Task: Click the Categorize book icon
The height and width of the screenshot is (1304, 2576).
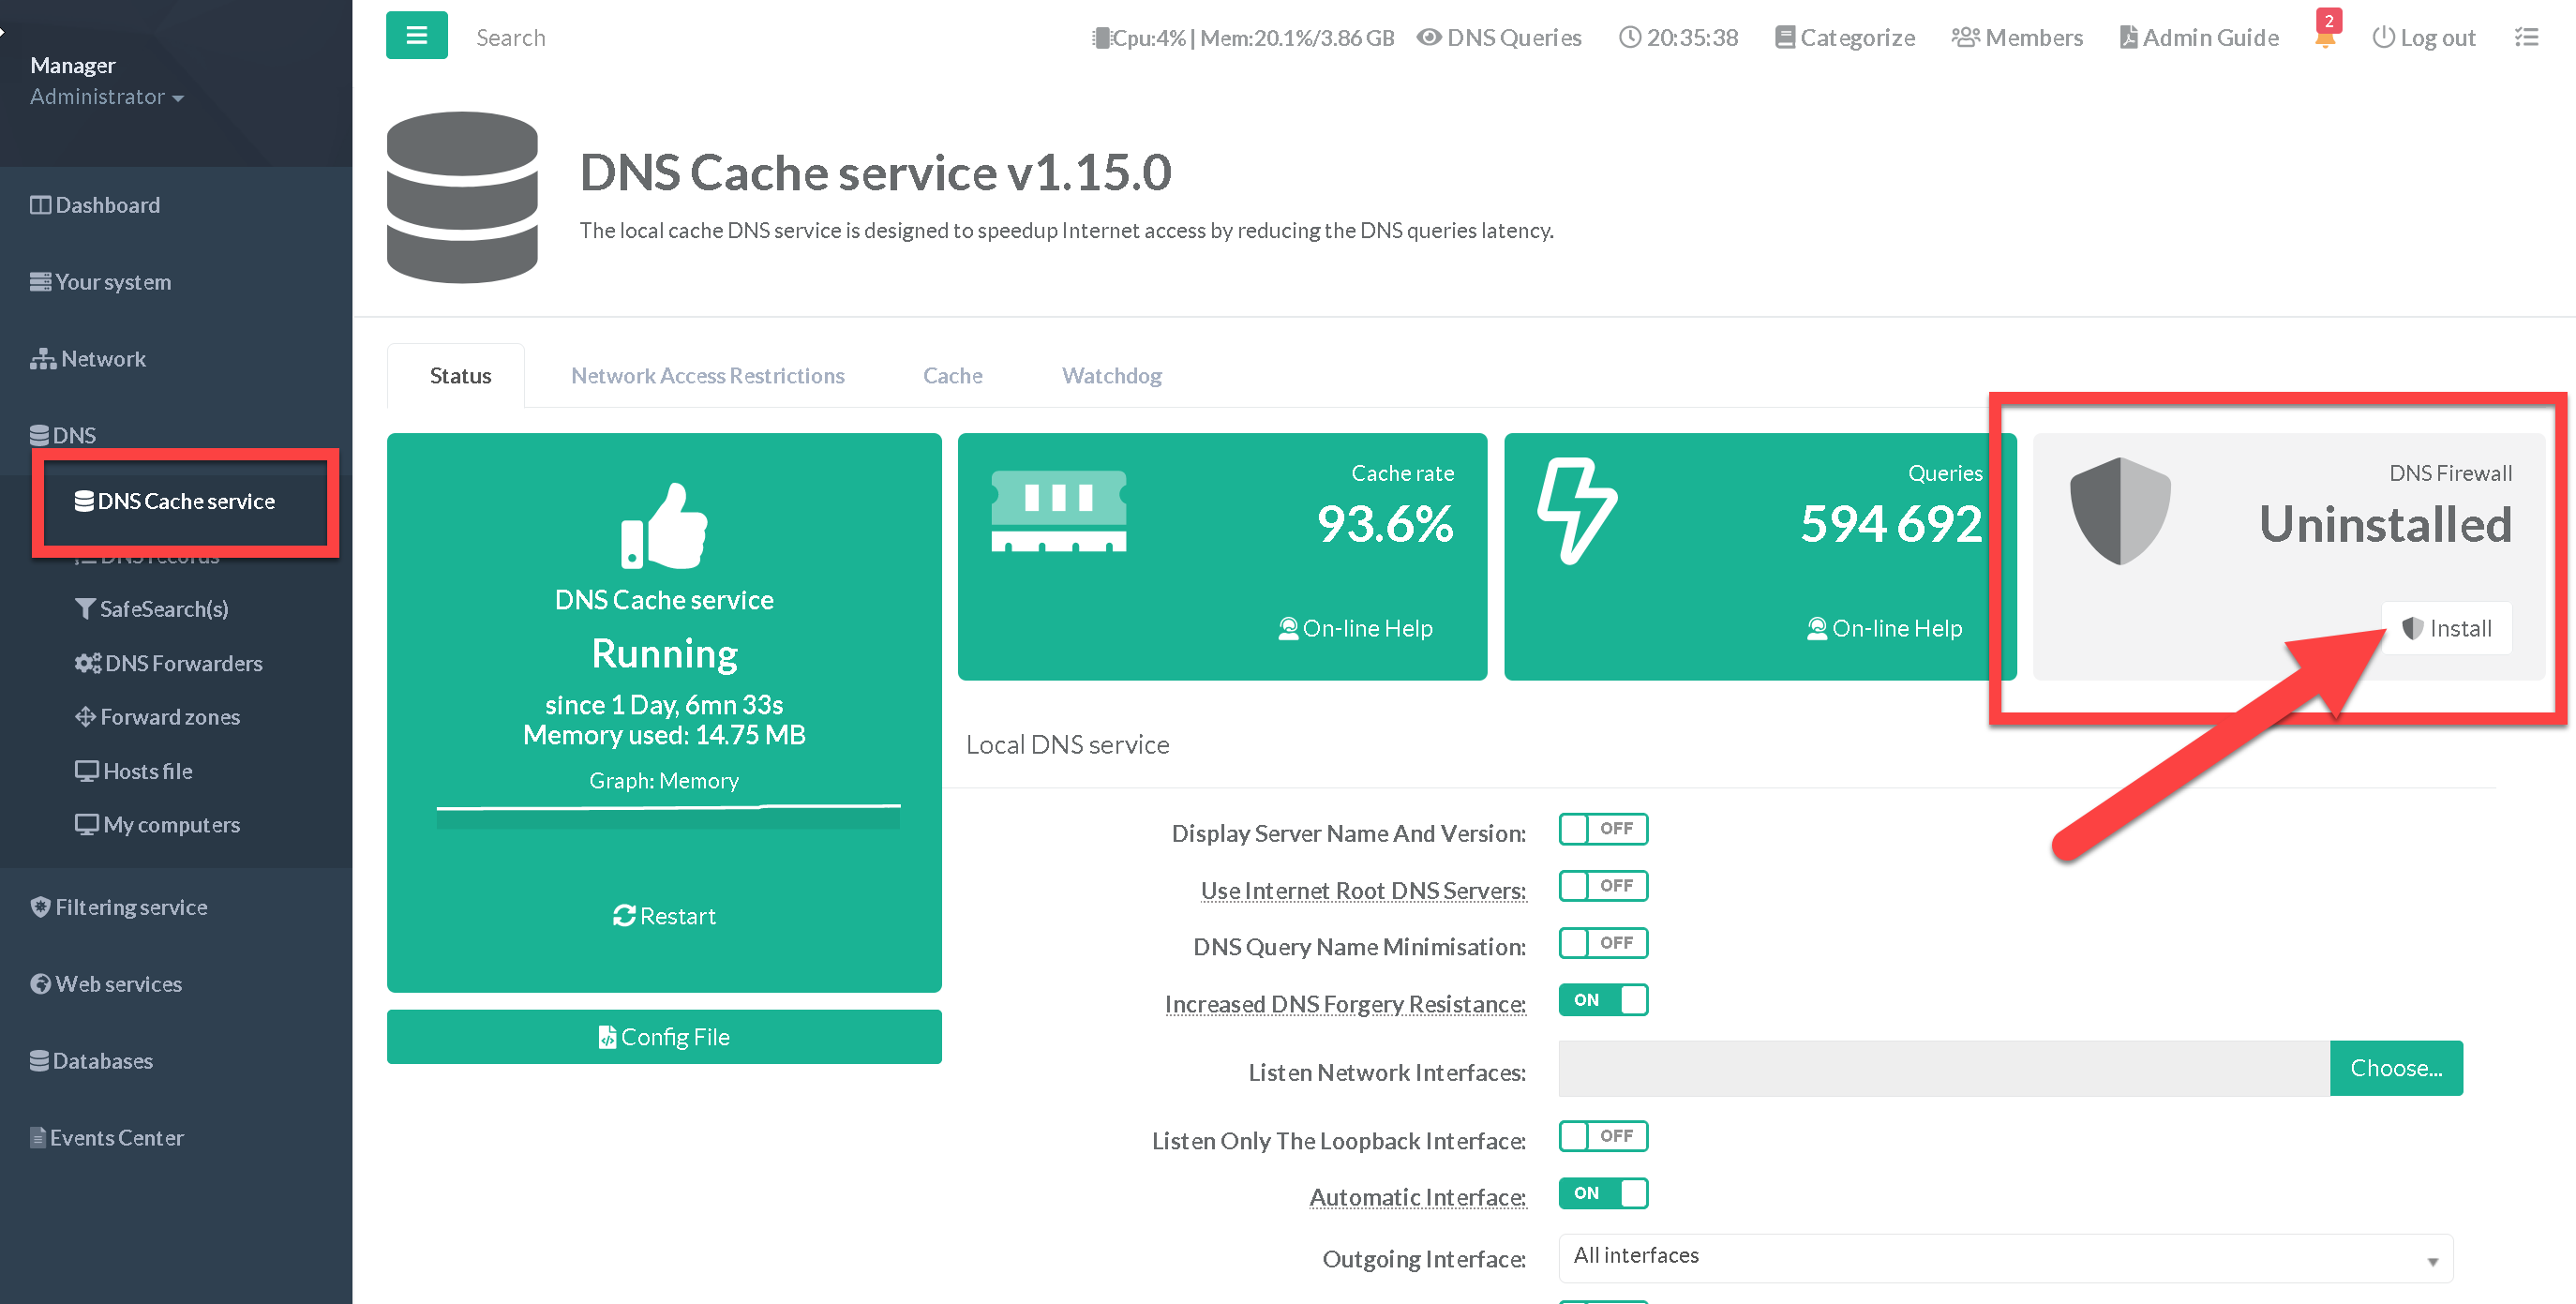Action: pos(1784,37)
